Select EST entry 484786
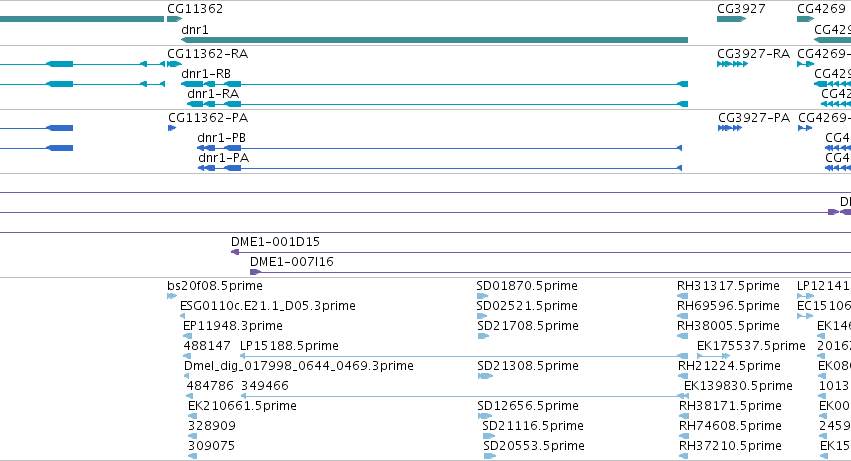This screenshot has height=461, width=851. (x=210, y=386)
